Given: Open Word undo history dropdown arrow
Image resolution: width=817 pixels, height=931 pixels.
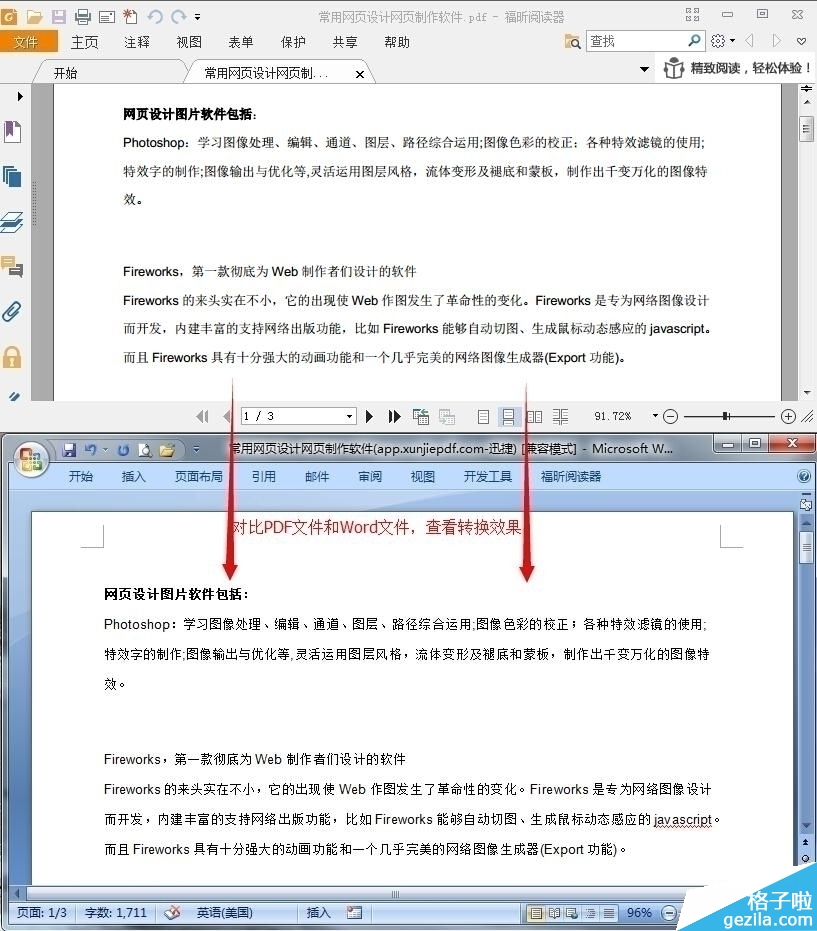Looking at the screenshot, I should pyautogui.click(x=105, y=450).
